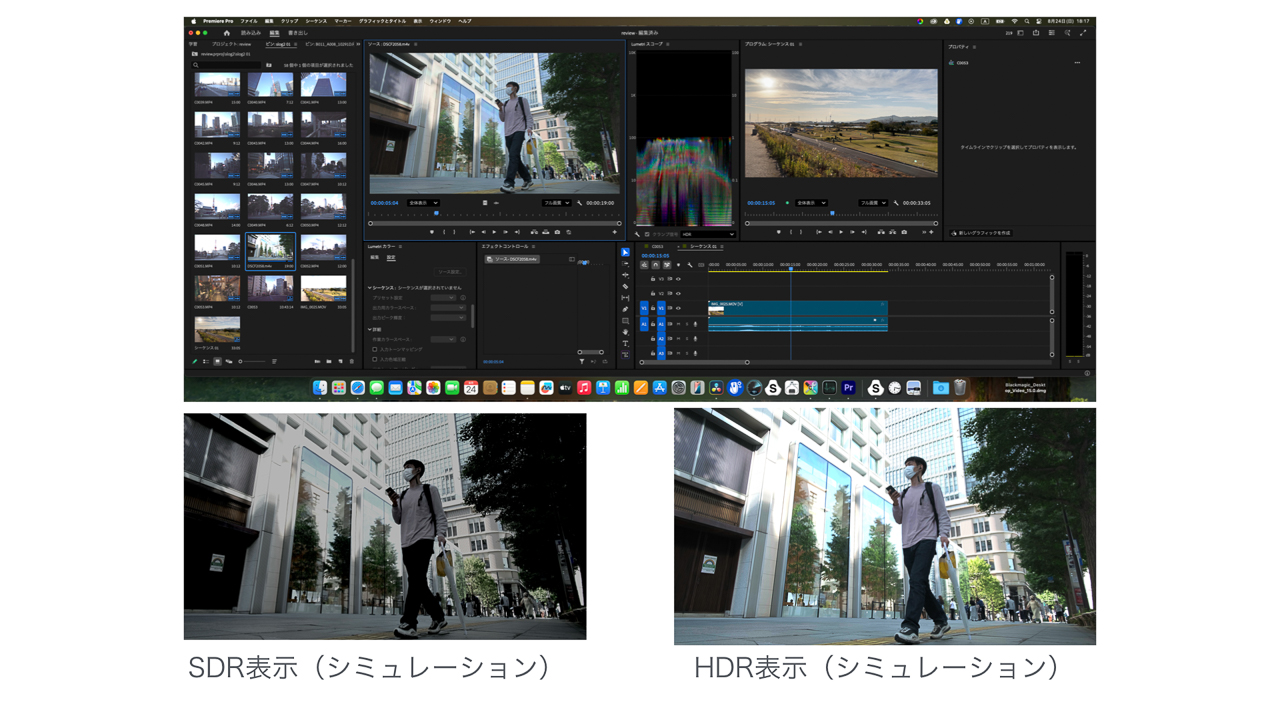Image resolution: width=1280 pixels, height=720 pixels.
Task: Open the シーケンス menu in the menu bar
Action: pos(316,21)
